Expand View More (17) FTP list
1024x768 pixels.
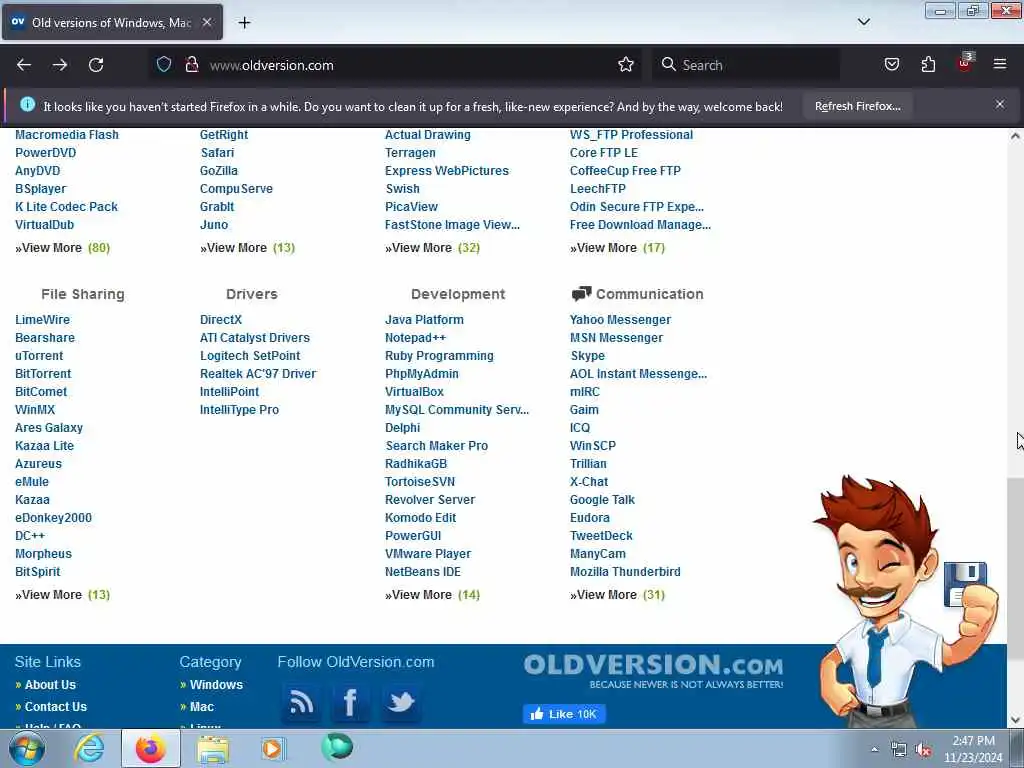(x=617, y=248)
